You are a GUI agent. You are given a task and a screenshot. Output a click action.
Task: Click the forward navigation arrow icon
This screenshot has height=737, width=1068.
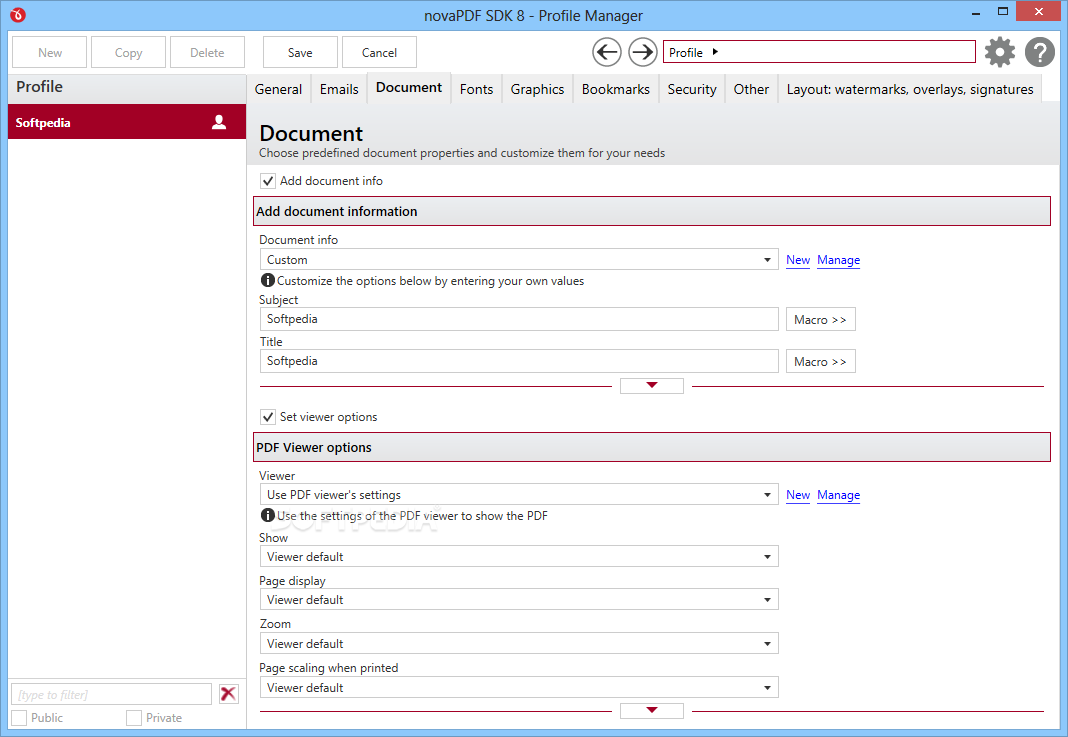[x=642, y=52]
